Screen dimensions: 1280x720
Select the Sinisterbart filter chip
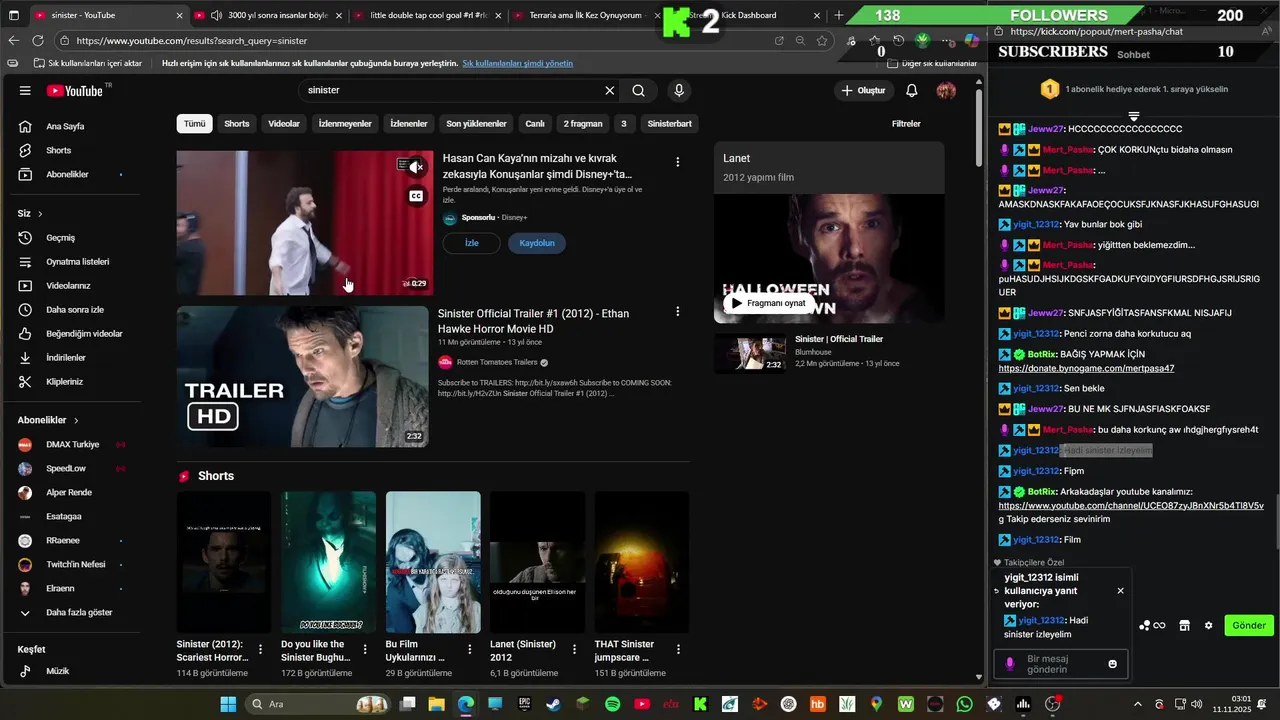(670, 124)
